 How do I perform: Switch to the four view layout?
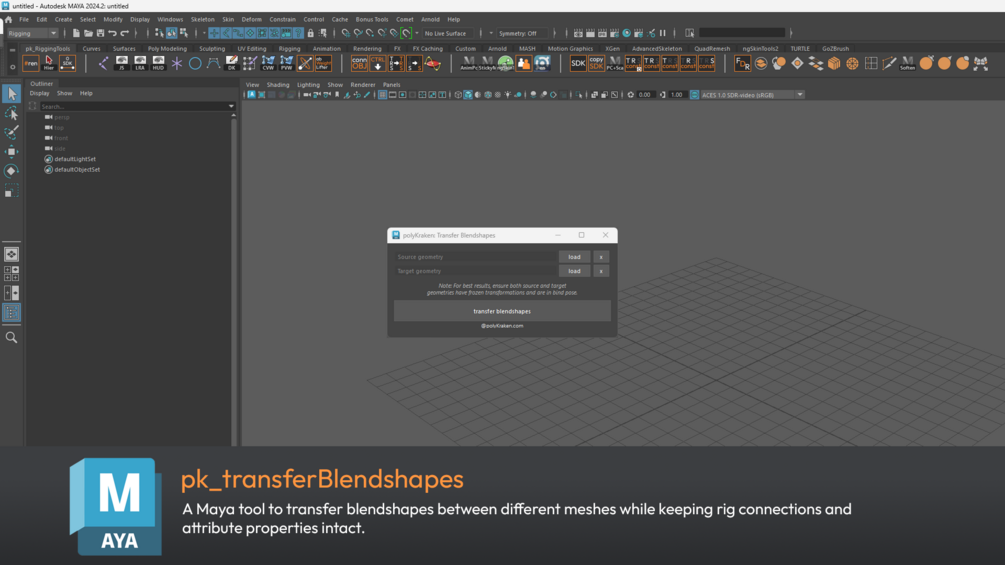(x=12, y=274)
